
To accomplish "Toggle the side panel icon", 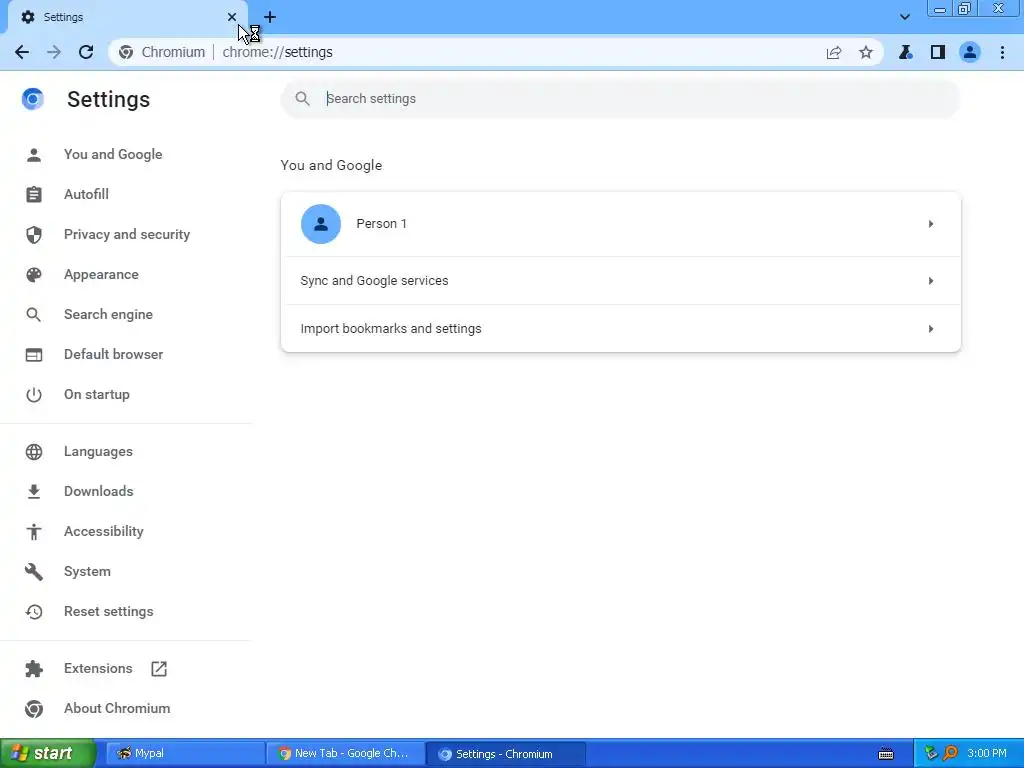I will (938, 52).
